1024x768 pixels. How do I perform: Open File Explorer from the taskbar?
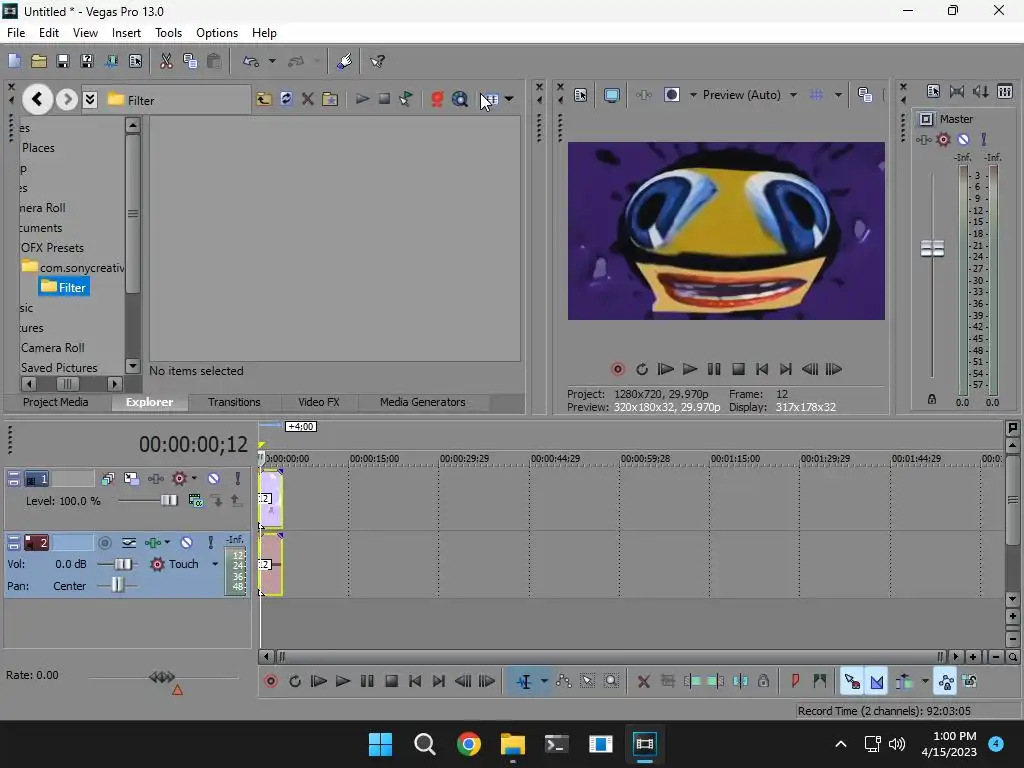click(513, 744)
